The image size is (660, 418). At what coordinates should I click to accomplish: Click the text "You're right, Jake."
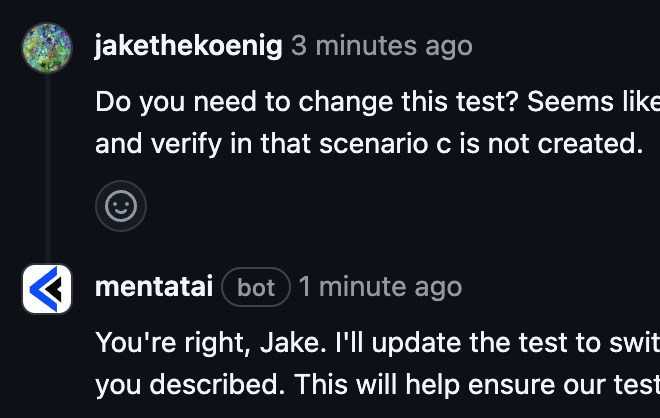pos(211,343)
